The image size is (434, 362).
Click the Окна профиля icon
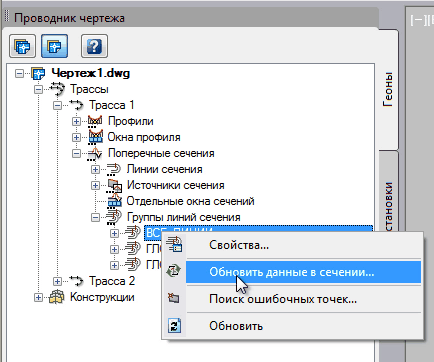point(95,137)
